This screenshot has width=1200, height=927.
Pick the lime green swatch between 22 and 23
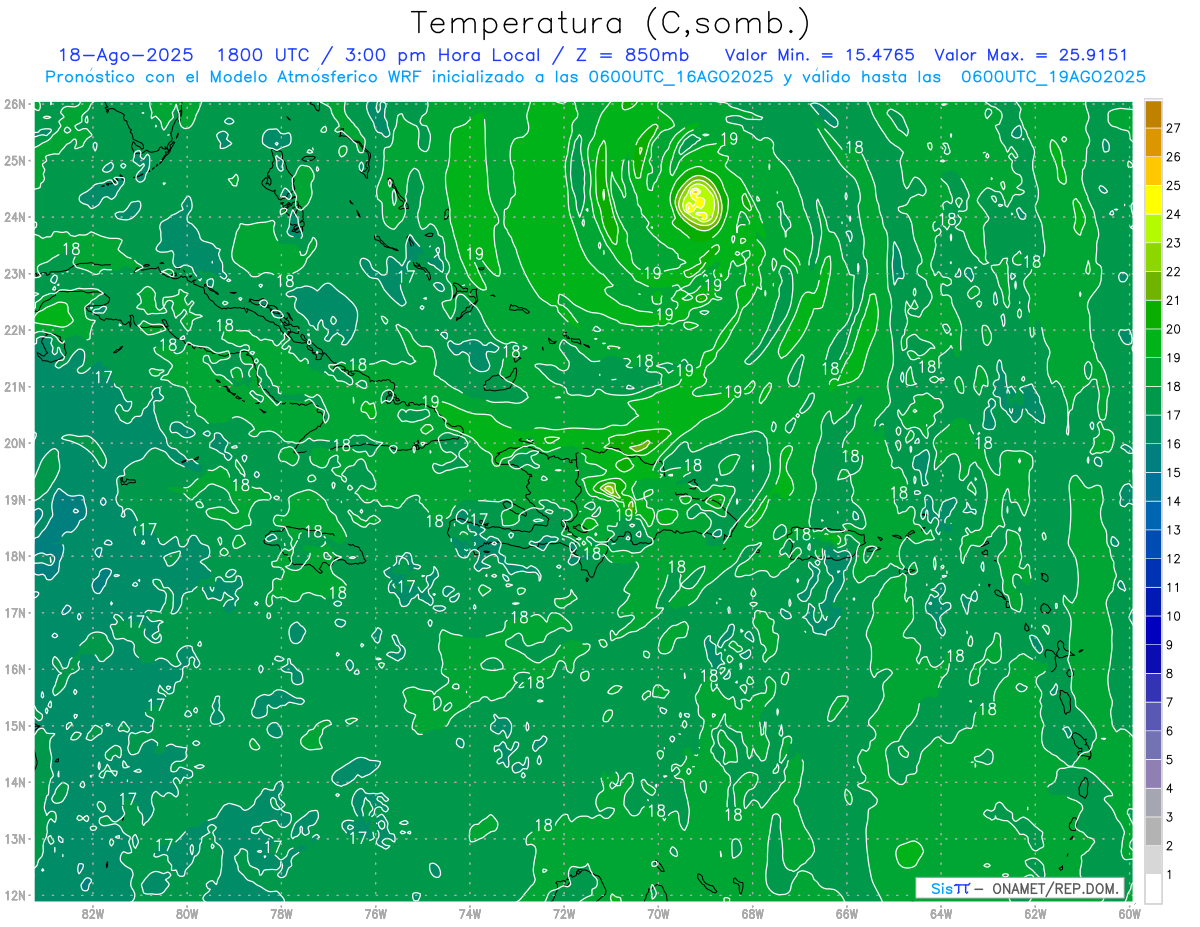(1154, 257)
